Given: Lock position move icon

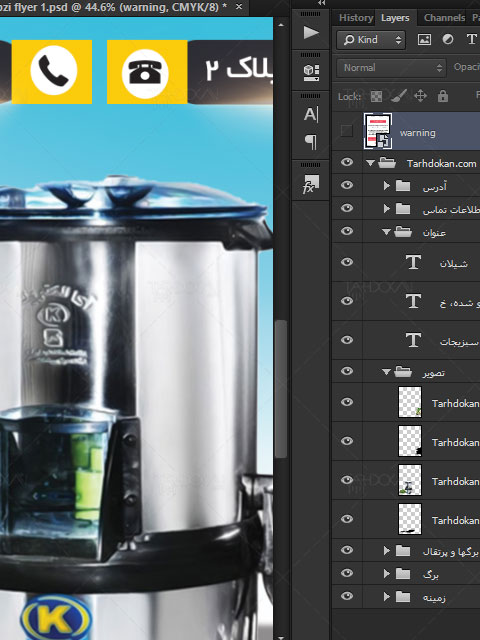Looking at the screenshot, I should click(x=420, y=96).
